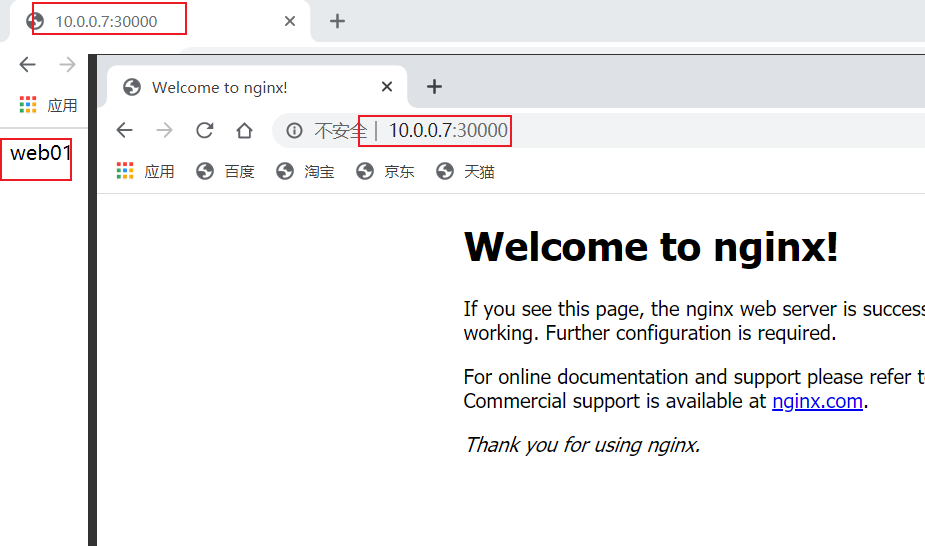Image resolution: width=925 pixels, height=546 pixels.
Task: Open 应用 apps shortcut in nginx window
Action: [x=146, y=171]
